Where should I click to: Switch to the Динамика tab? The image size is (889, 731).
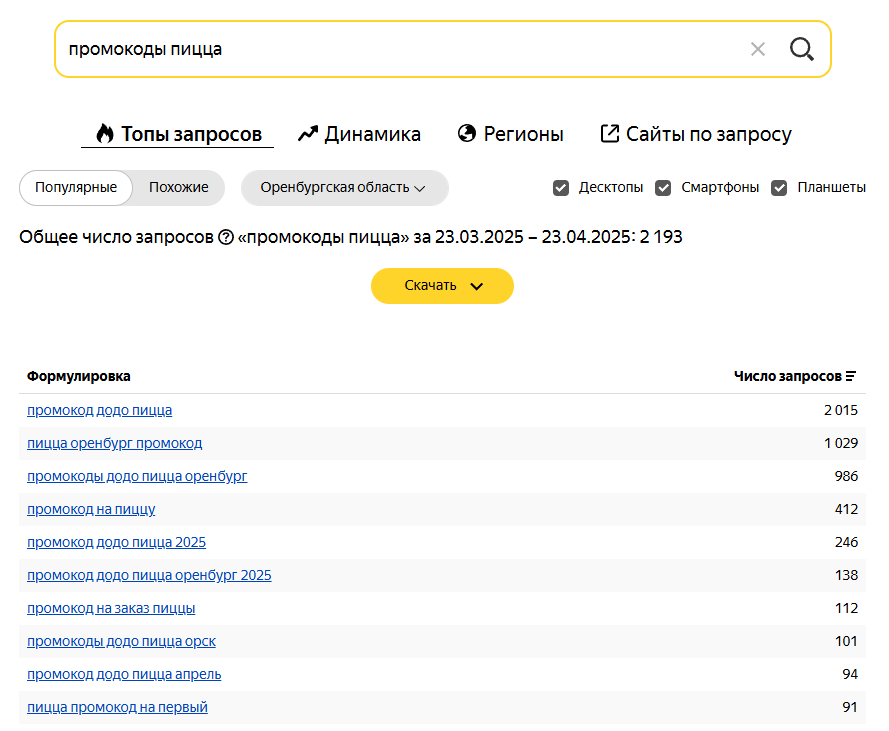[x=359, y=134]
